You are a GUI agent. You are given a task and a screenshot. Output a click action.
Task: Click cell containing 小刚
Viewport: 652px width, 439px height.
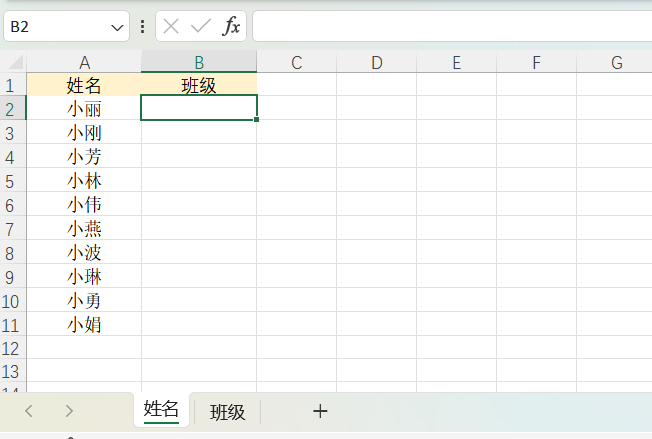[x=84, y=132]
